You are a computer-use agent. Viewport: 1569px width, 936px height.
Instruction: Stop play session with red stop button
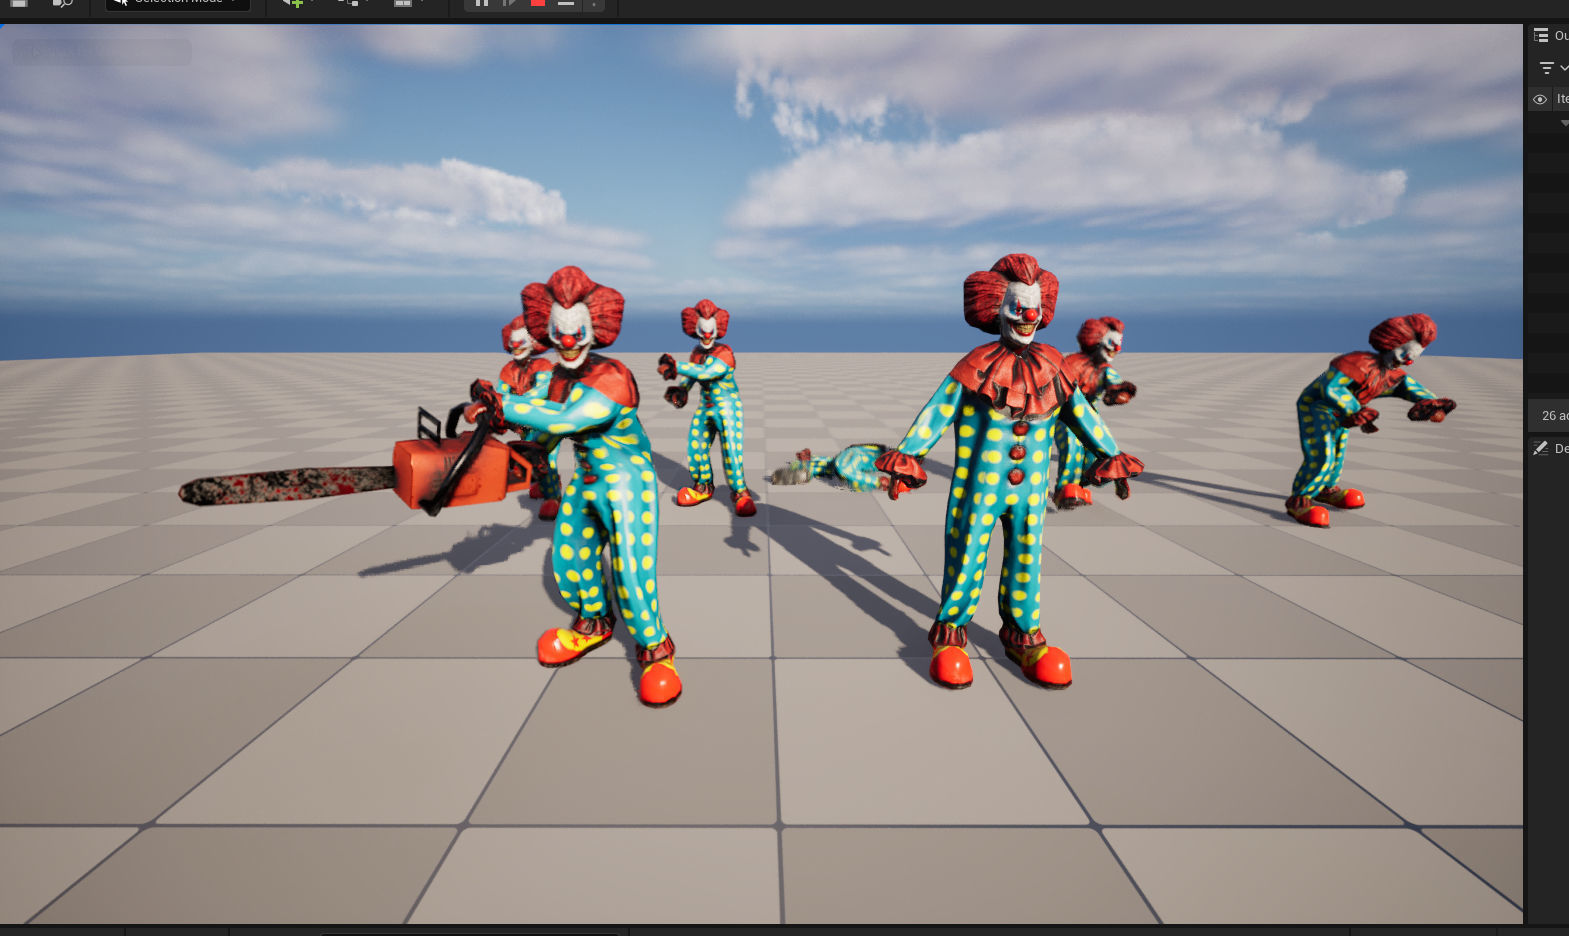[538, 3]
